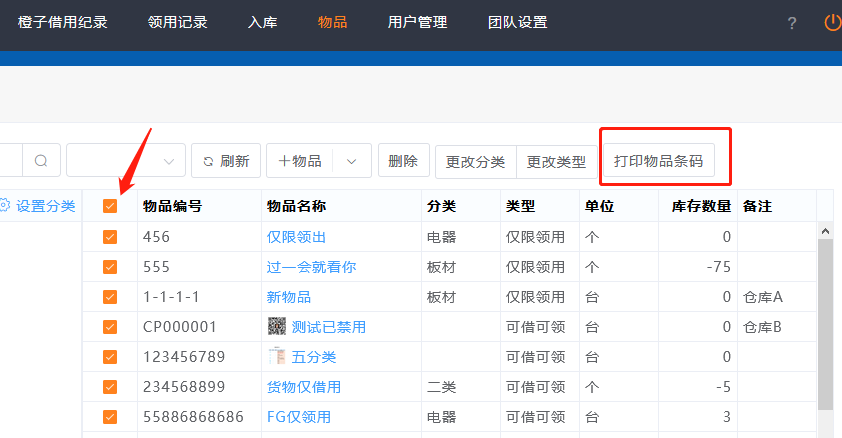Click the 刷新 refresh button
Viewport: 842px width, 438px height.
click(226, 161)
